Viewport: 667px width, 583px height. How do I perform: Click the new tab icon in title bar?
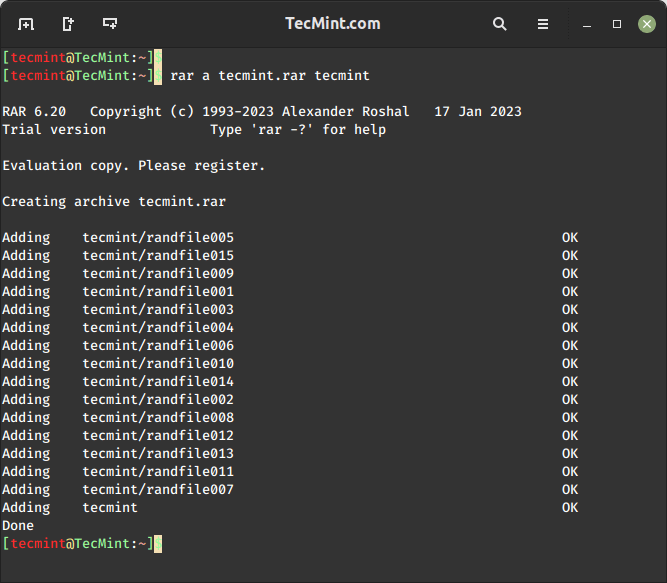pos(26,24)
